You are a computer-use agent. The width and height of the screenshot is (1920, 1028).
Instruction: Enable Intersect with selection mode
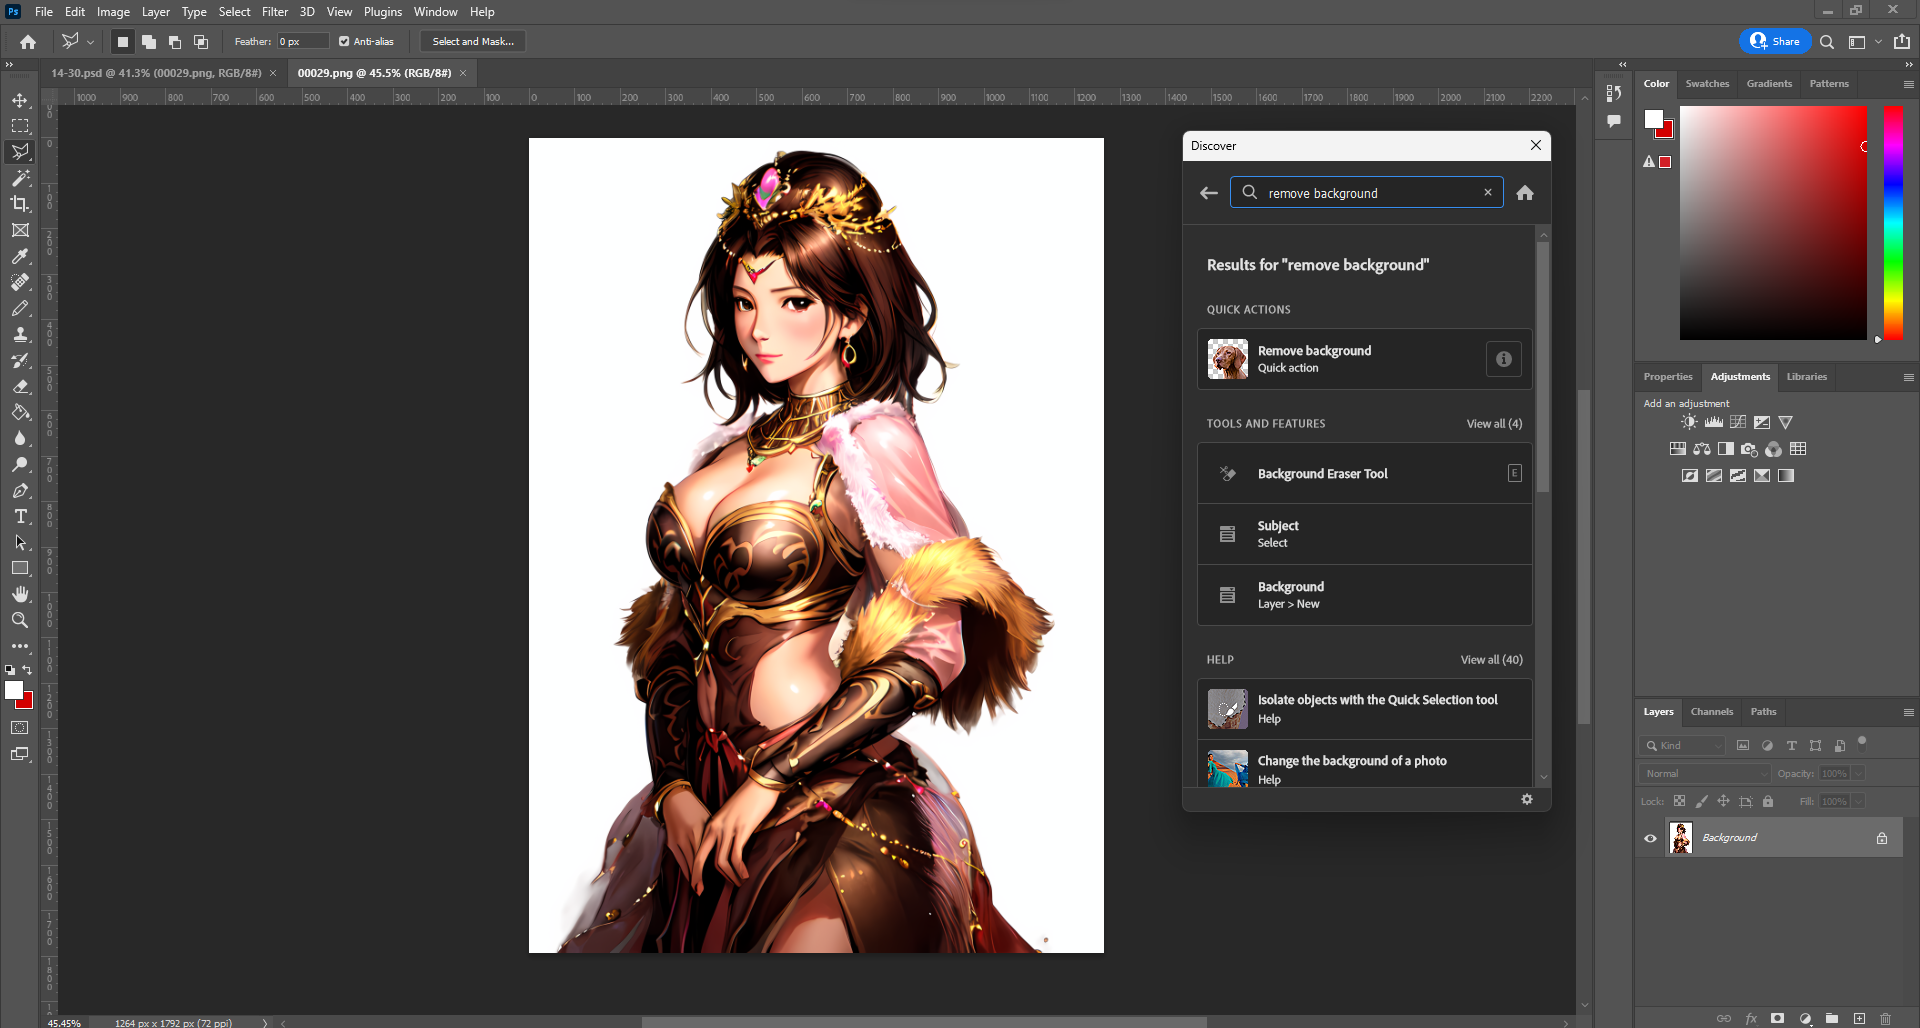(200, 41)
